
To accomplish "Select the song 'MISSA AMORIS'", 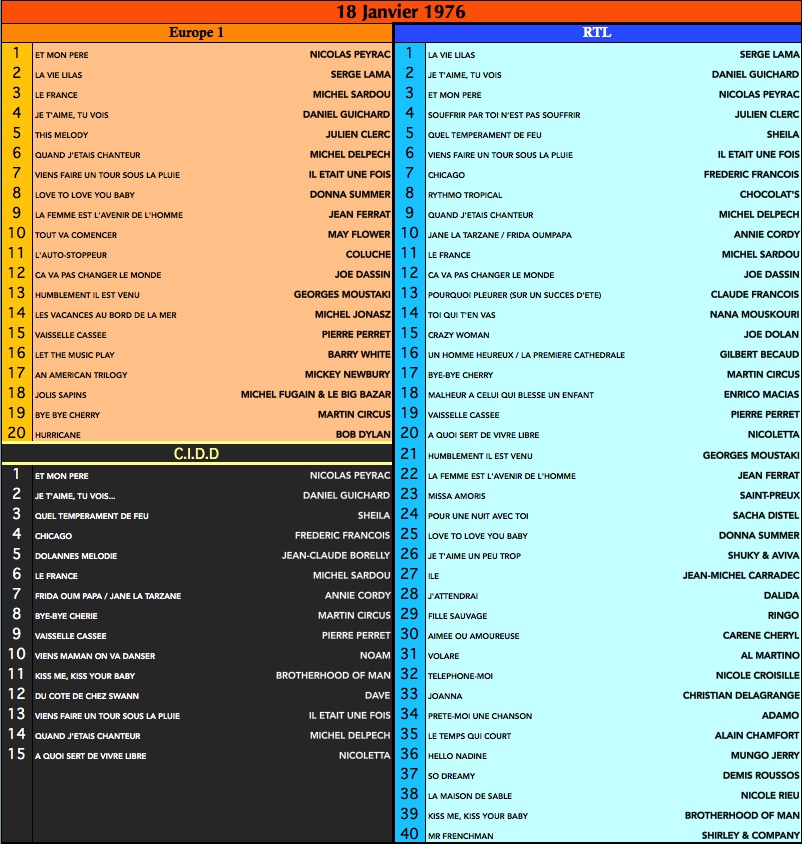I will click(456, 496).
